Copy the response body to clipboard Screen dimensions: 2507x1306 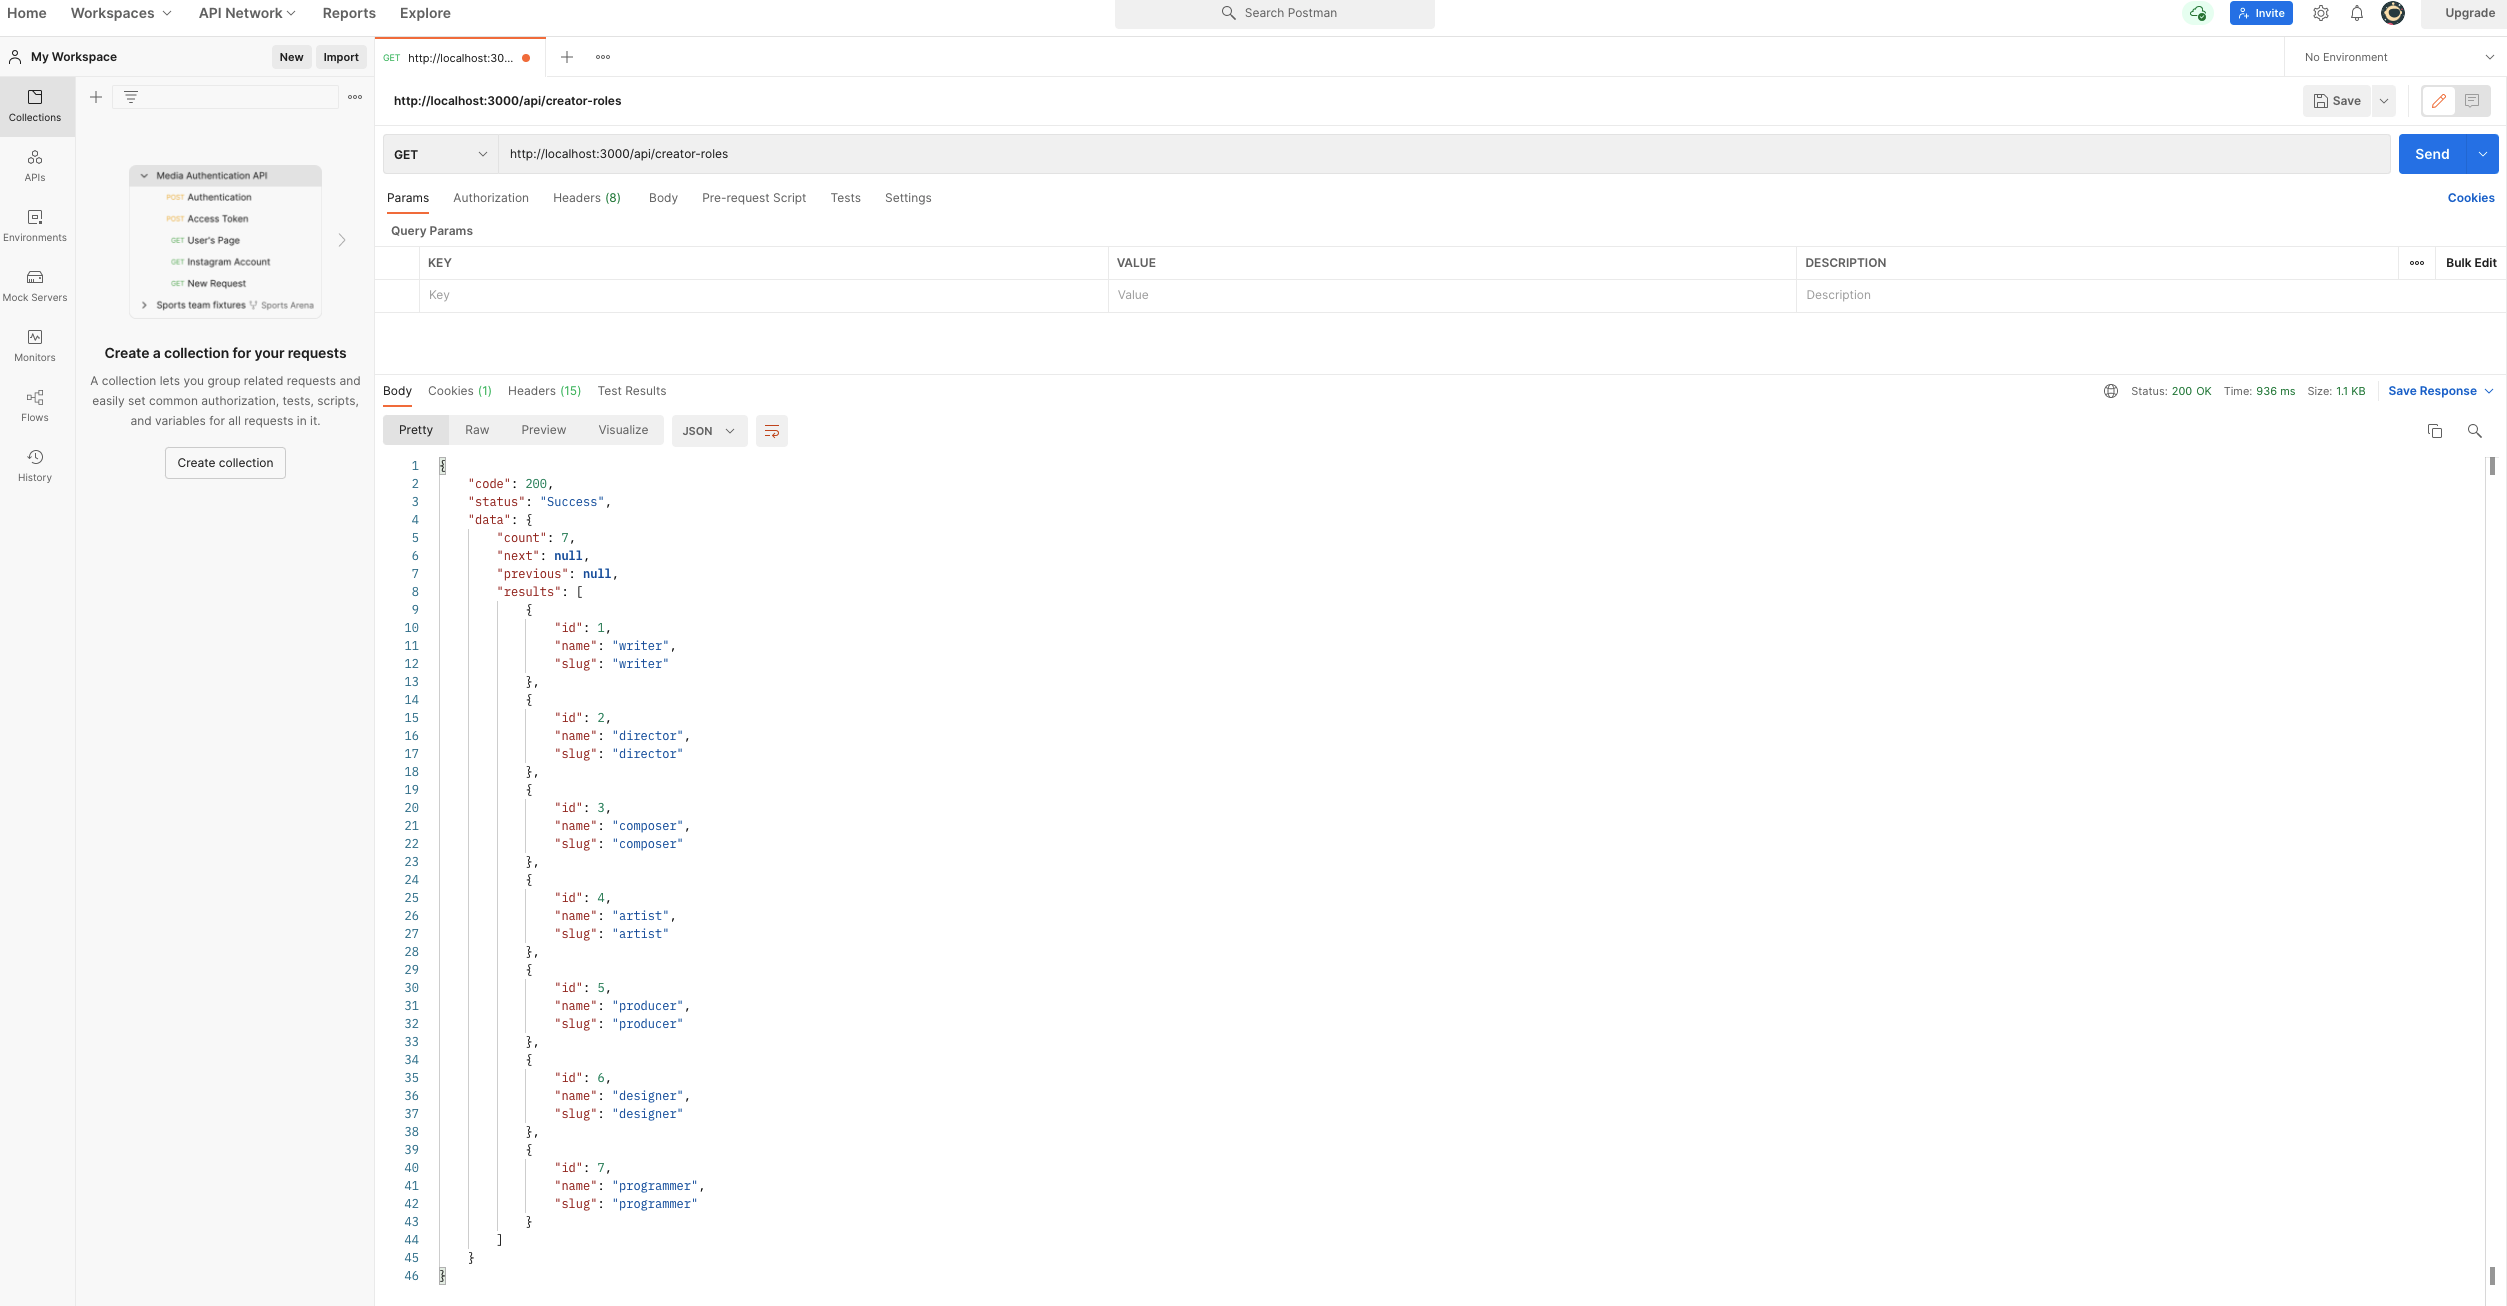click(x=2435, y=431)
